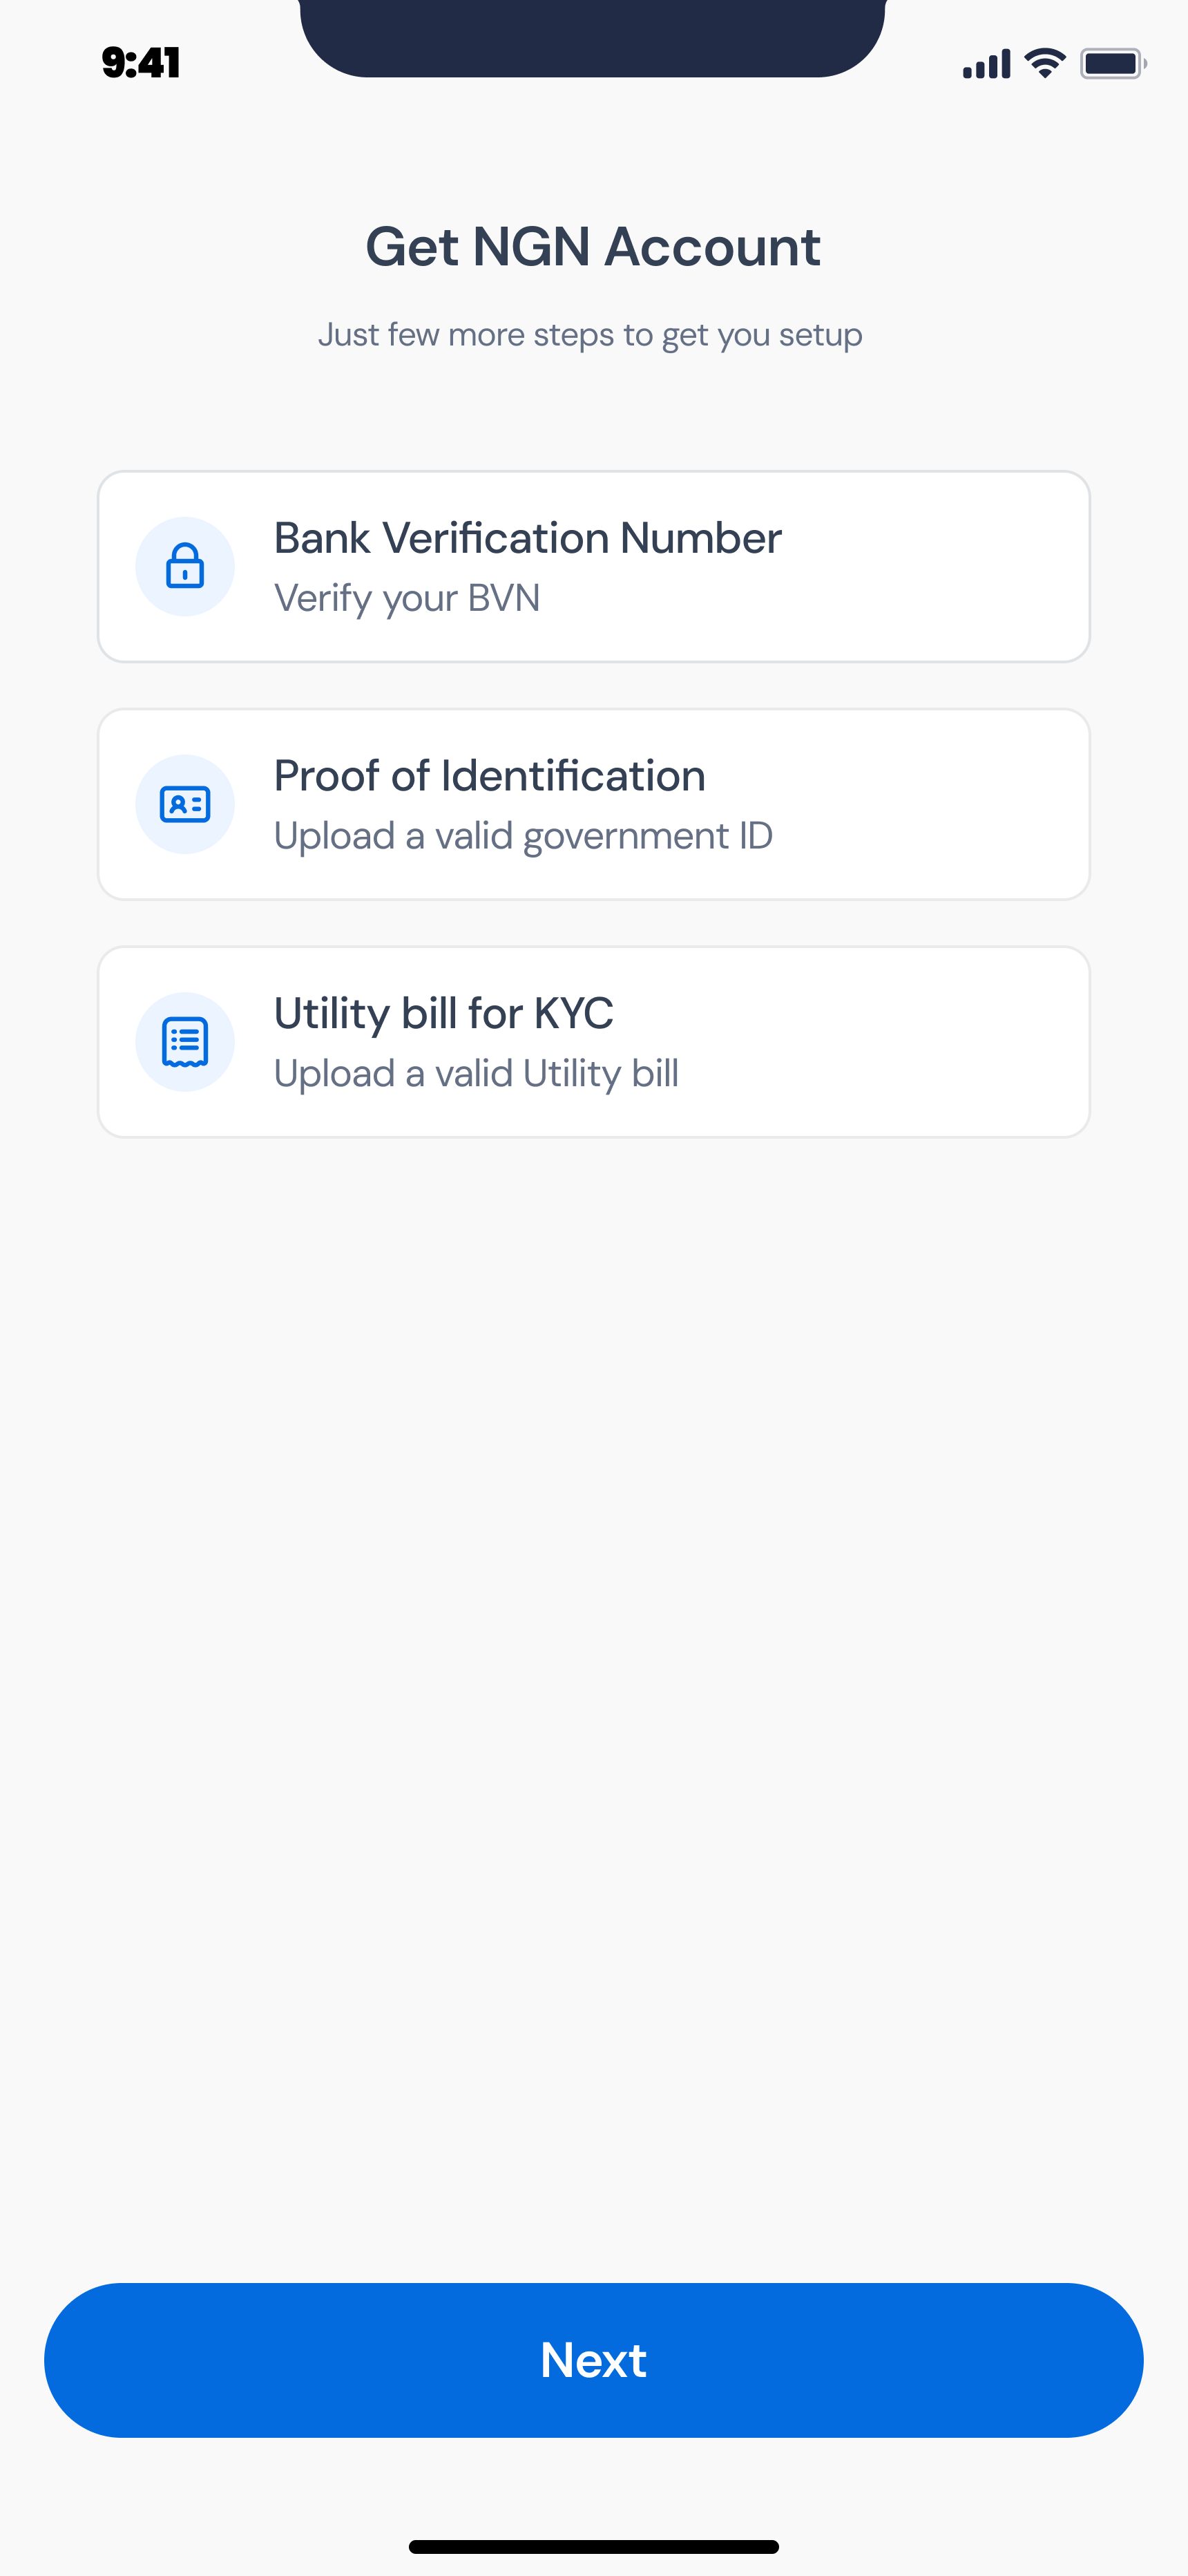Tap the home indicator bar

click(x=593, y=2546)
